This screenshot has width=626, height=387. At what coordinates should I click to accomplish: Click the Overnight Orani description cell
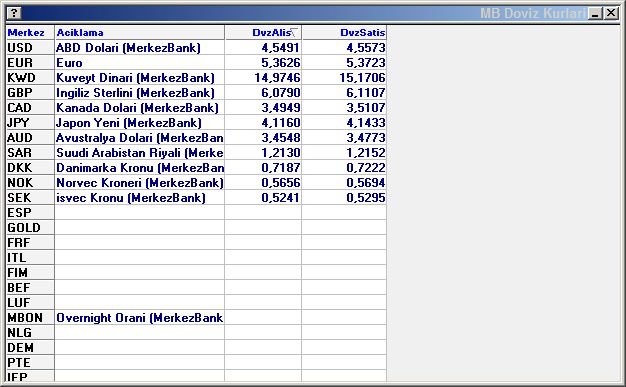click(140, 318)
